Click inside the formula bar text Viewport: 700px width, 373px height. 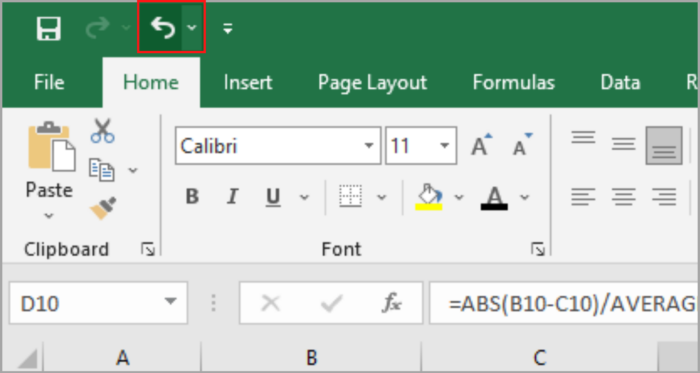click(x=563, y=303)
